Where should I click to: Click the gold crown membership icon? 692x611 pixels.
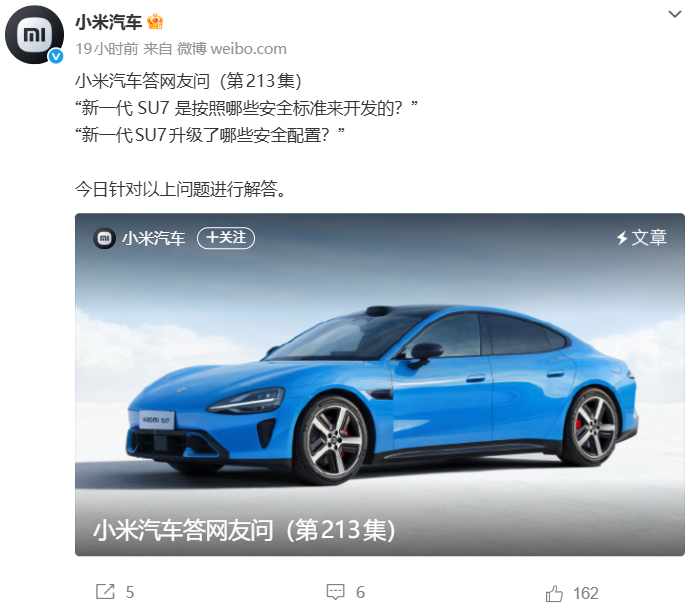point(155,22)
